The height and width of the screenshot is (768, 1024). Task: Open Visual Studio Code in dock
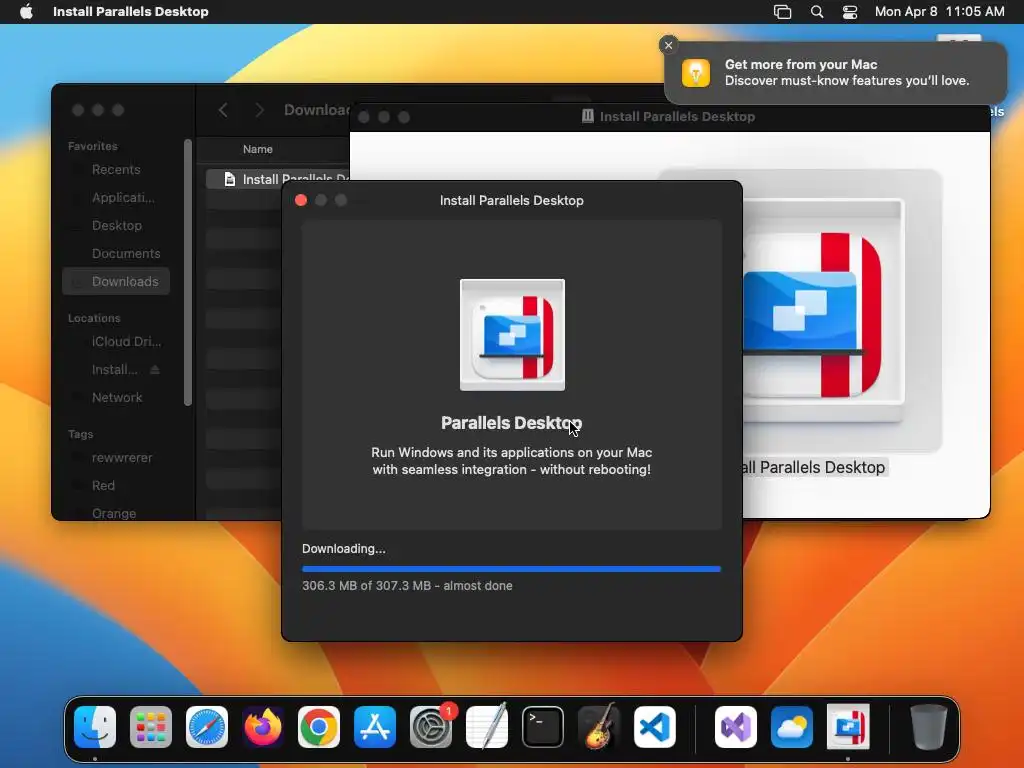tap(655, 727)
